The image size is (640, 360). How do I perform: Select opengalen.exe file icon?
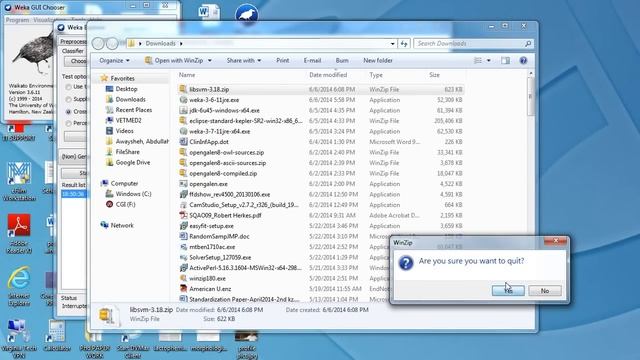pos(183,184)
